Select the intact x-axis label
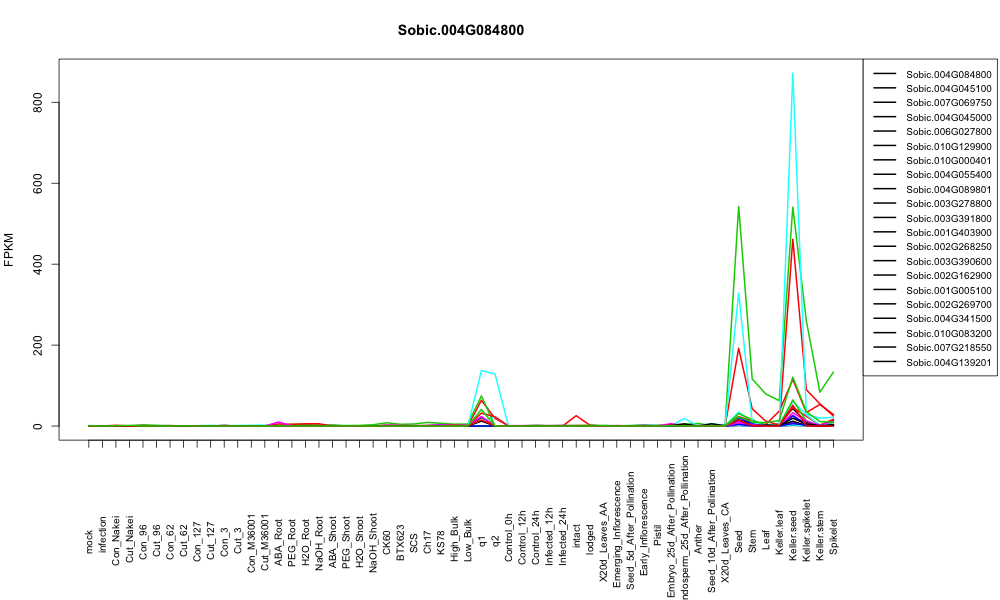1000x600 pixels. tap(577, 539)
